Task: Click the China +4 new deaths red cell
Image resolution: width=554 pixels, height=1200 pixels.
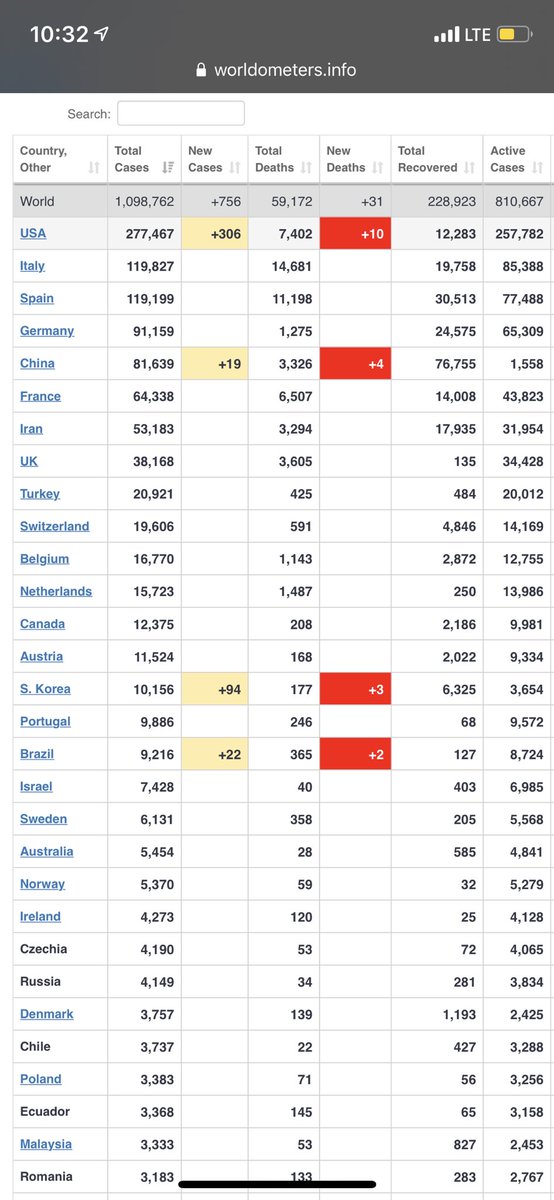Action: pos(355,364)
